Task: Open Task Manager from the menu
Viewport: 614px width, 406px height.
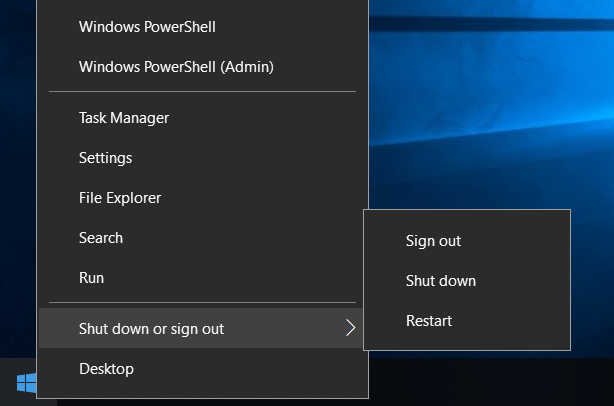Action: (124, 118)
